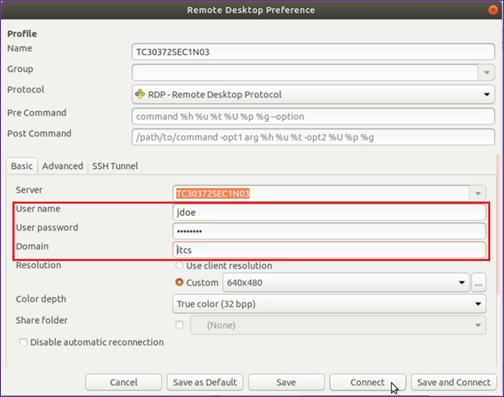The width and height of the screenshot is (504, 397).
Task: Close the Remote Desktop Preference window
Action: 493,10
